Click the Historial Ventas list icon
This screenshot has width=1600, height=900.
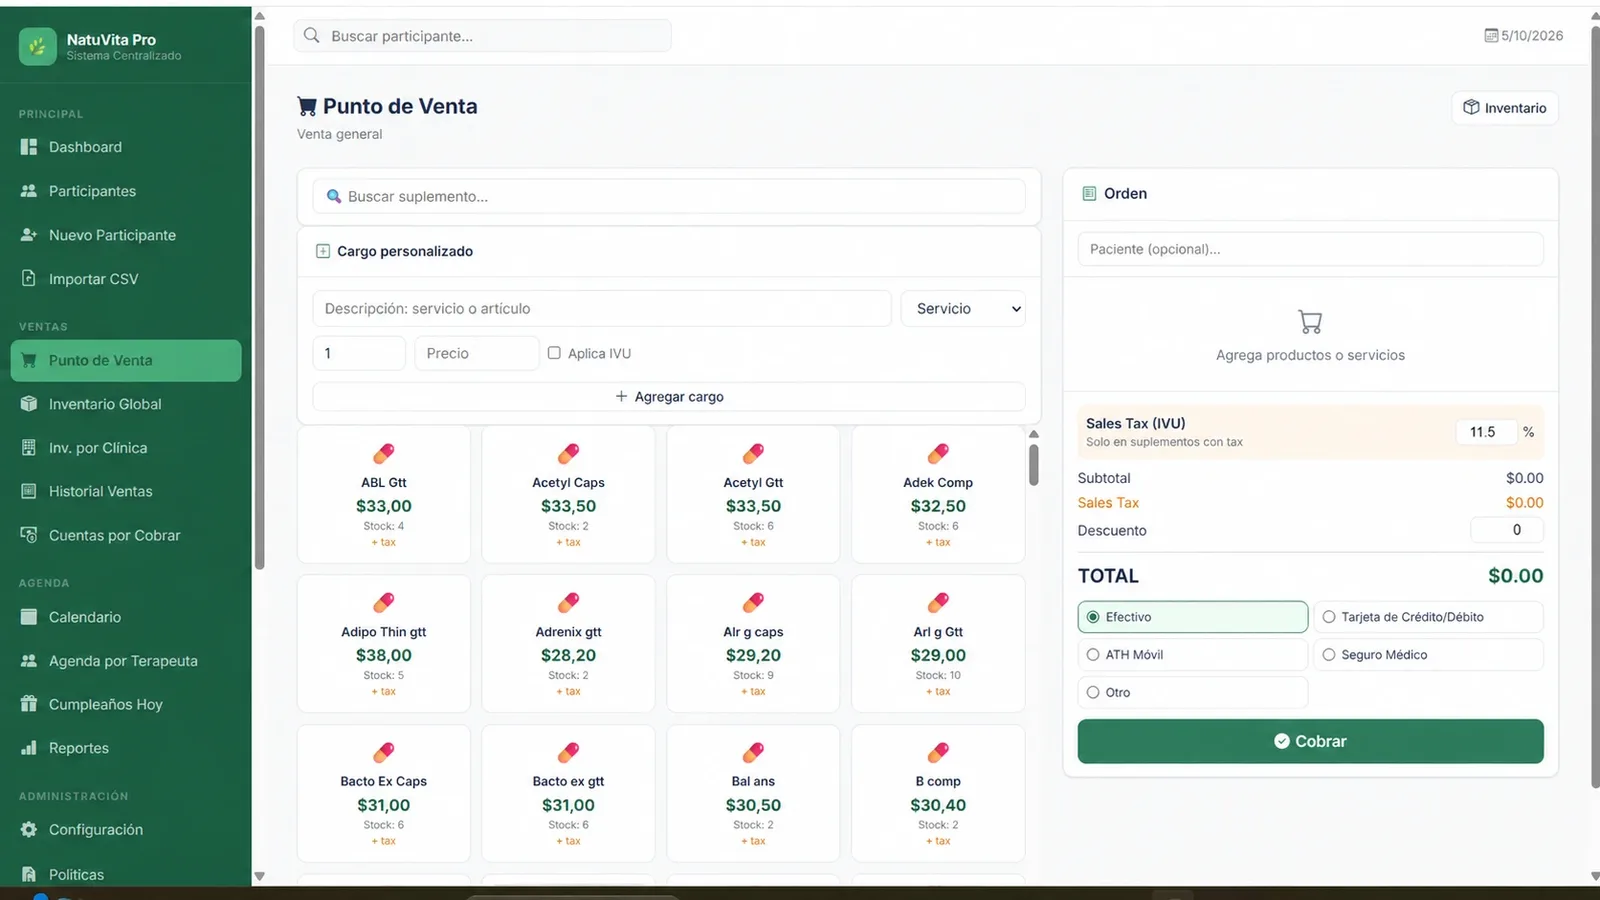click(29, 491)
